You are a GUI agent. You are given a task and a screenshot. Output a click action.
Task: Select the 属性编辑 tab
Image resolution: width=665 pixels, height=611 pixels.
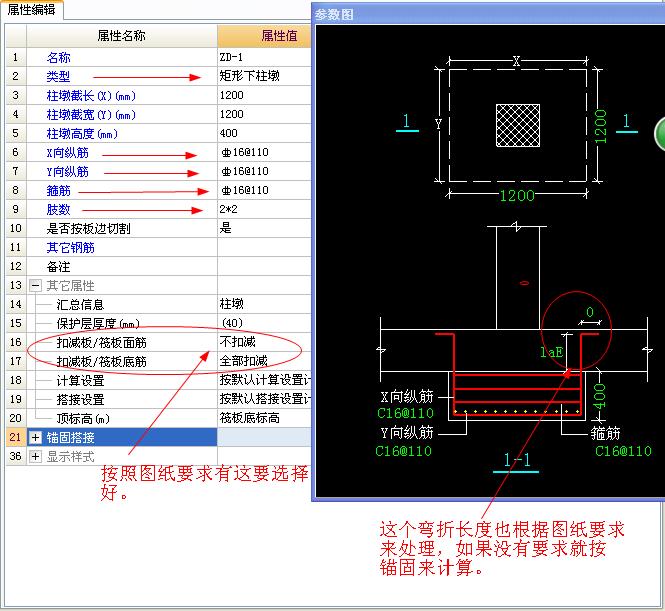click(x=31, y=9)
